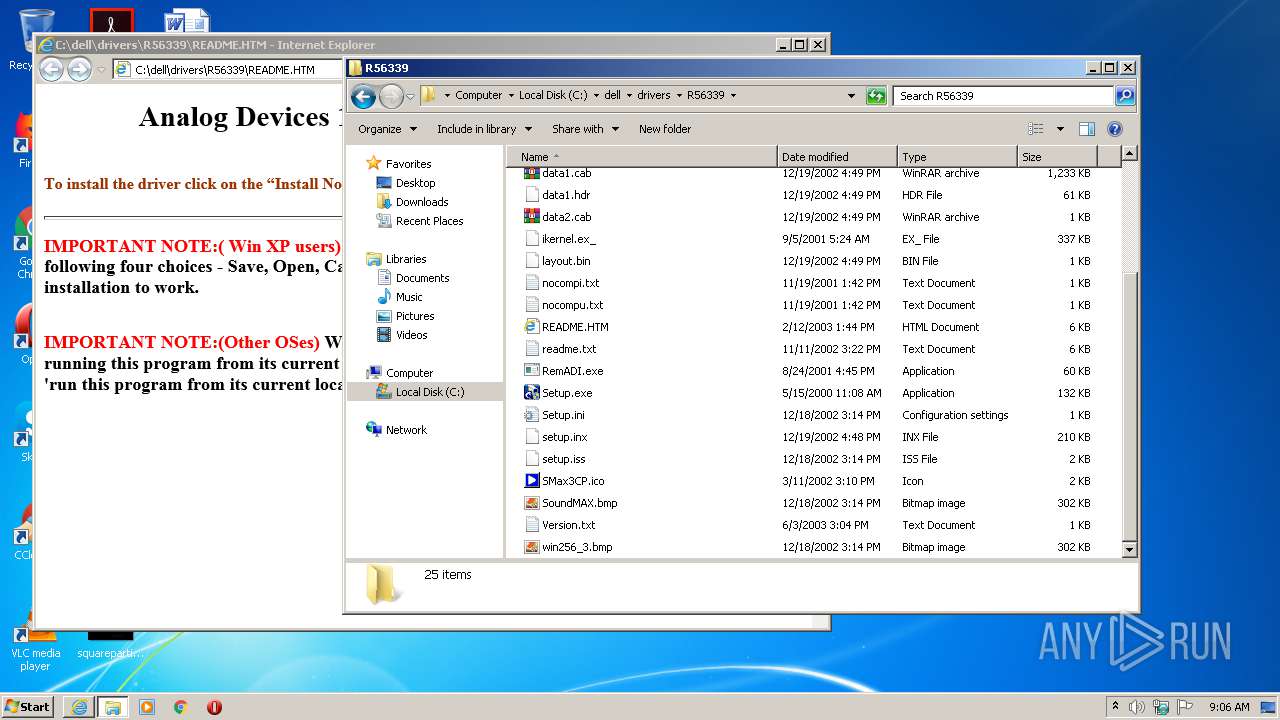
Task: Open Recent Places in navigation pane
Action: pos(429,221)
